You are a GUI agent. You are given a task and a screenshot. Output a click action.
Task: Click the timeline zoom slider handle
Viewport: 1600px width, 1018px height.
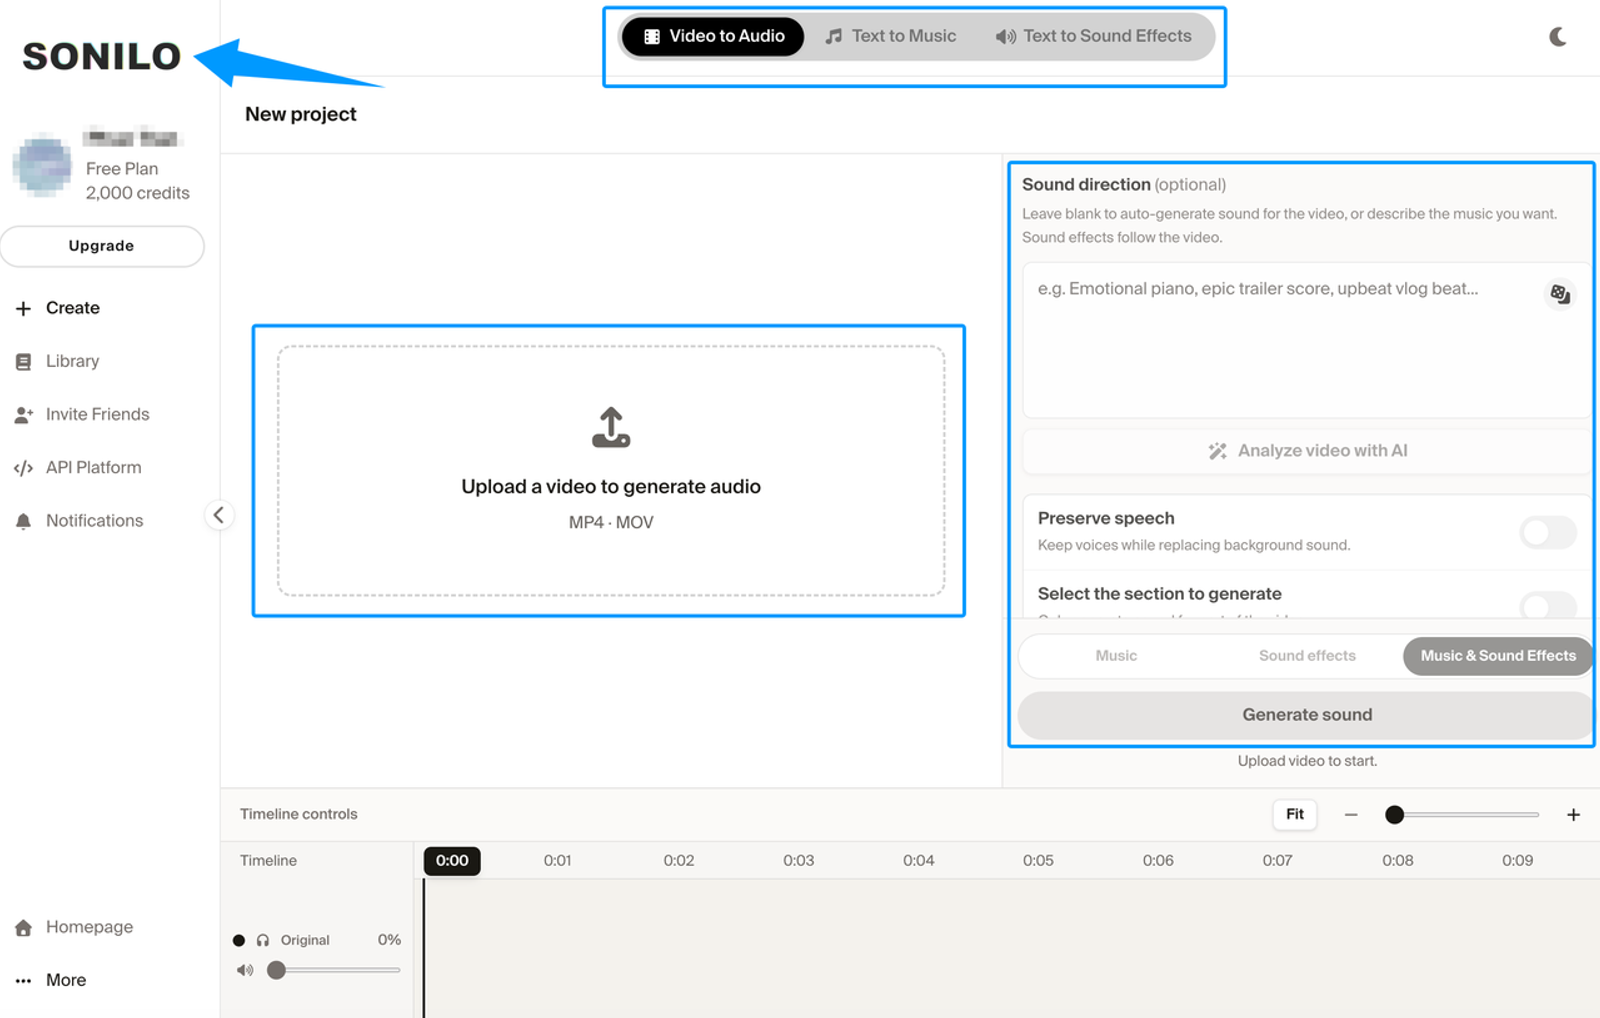click(x=1394, y=815)
